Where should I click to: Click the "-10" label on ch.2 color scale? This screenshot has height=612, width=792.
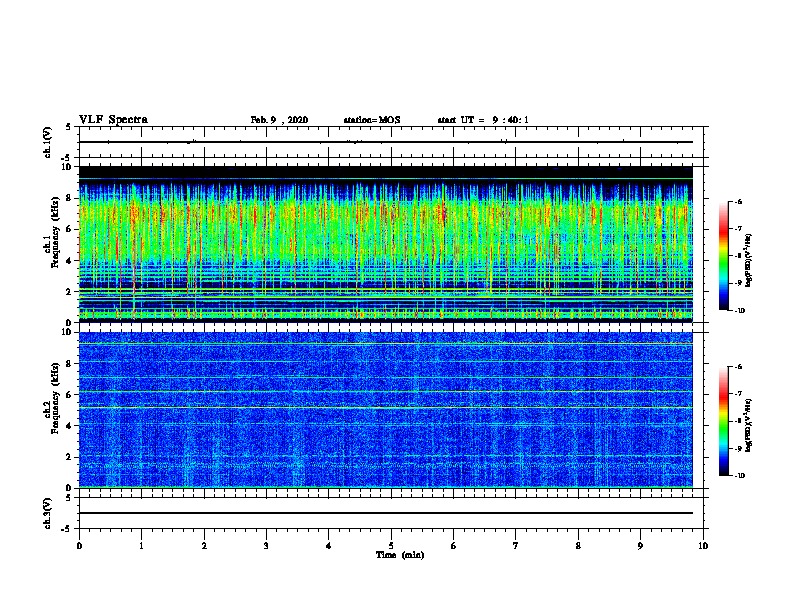point(739,476)
